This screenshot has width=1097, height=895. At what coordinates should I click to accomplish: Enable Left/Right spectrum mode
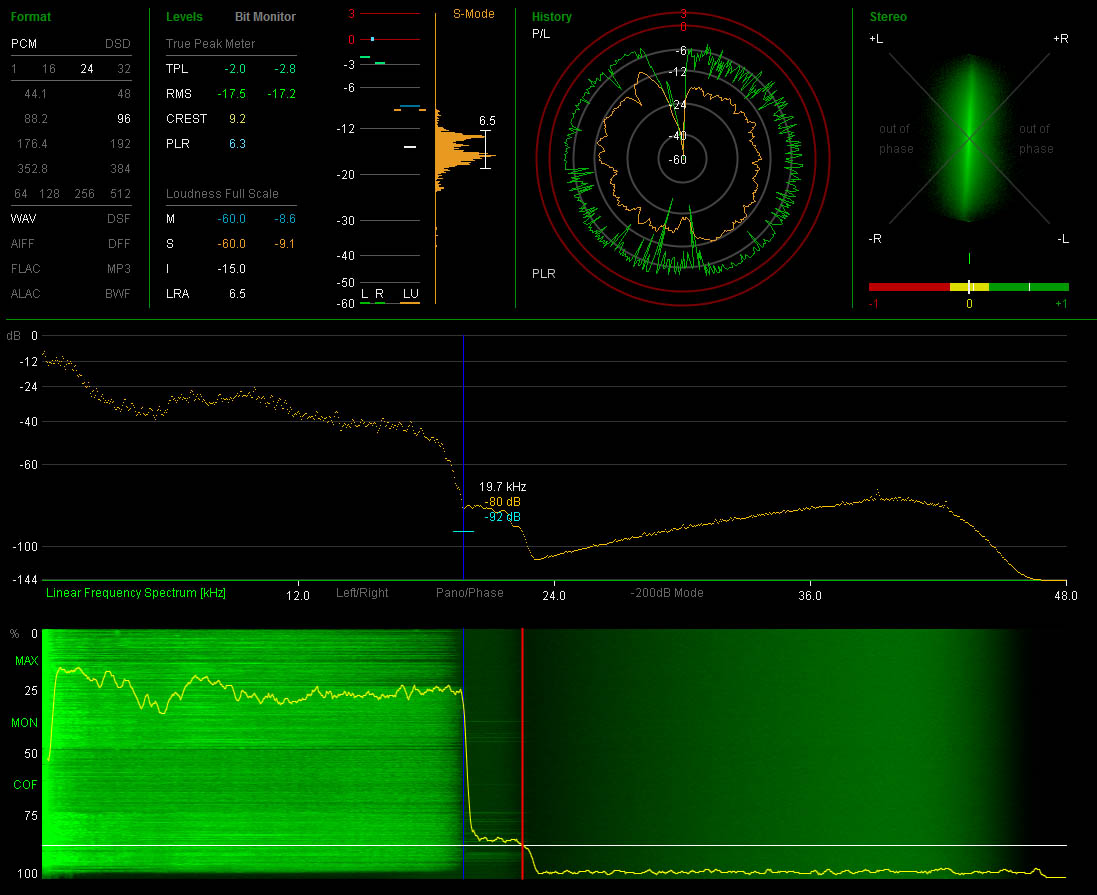(362, 593)
